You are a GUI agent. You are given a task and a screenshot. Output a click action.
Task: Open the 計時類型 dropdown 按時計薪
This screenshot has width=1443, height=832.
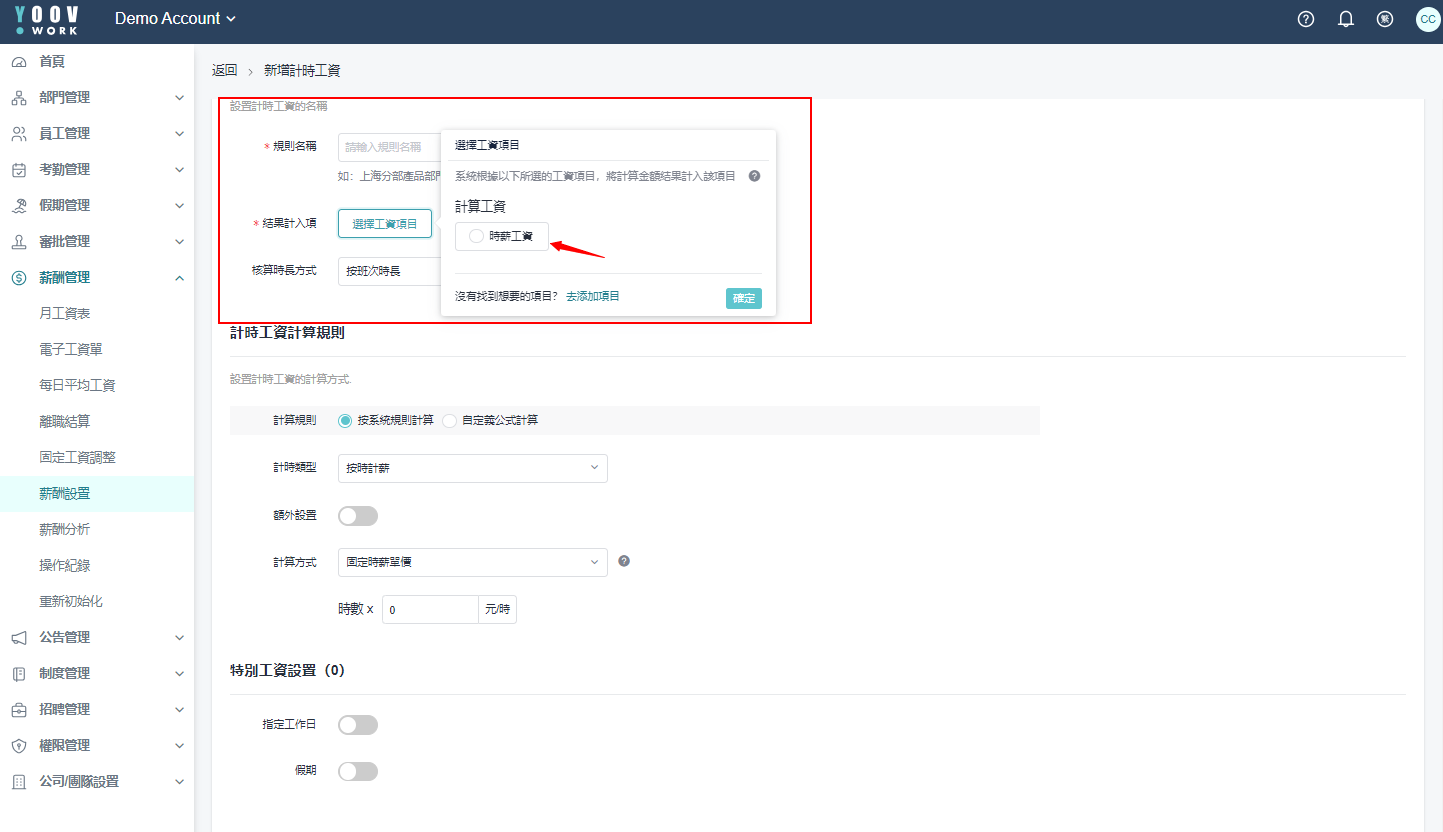point(472,468)
